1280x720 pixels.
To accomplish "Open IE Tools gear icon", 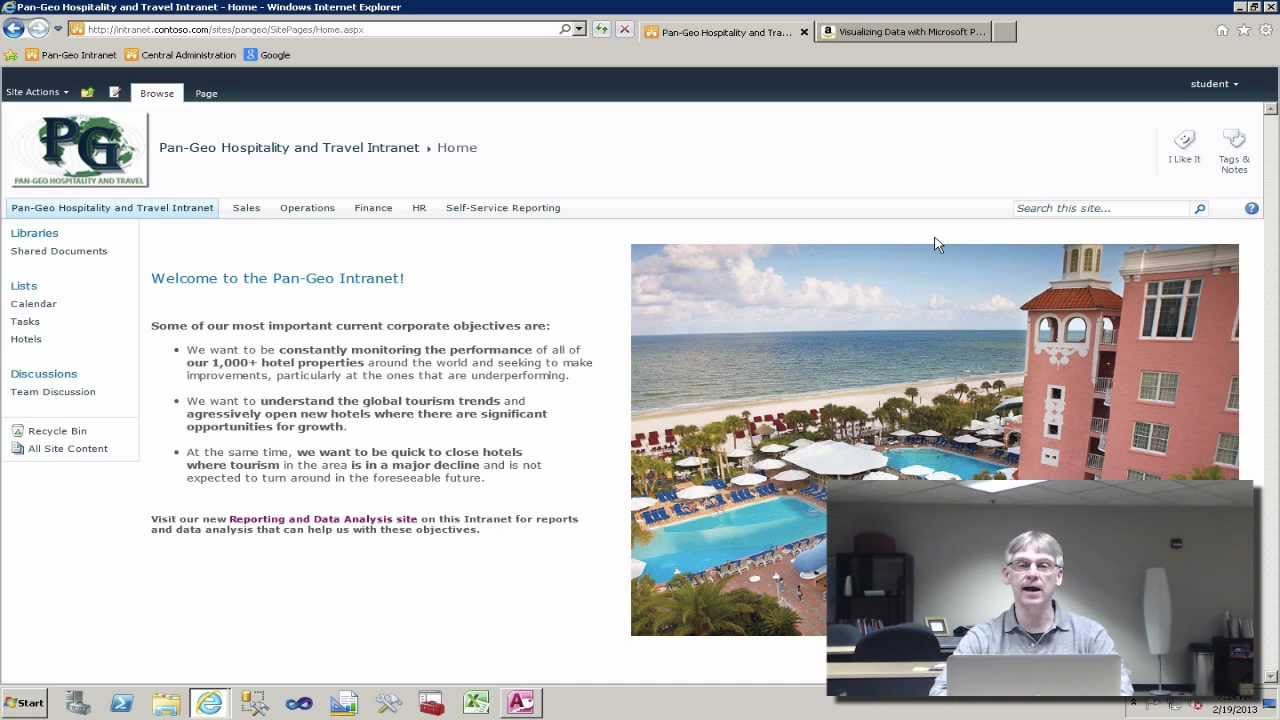I will pyautogui.click(x=1266, y=30).
